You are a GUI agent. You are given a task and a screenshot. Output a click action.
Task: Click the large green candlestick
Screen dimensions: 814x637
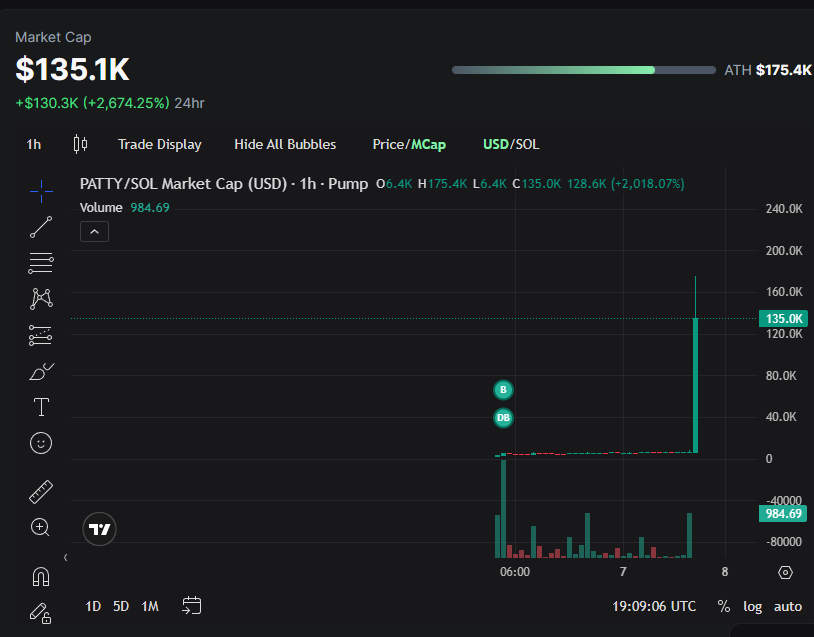tap(695, 385)
